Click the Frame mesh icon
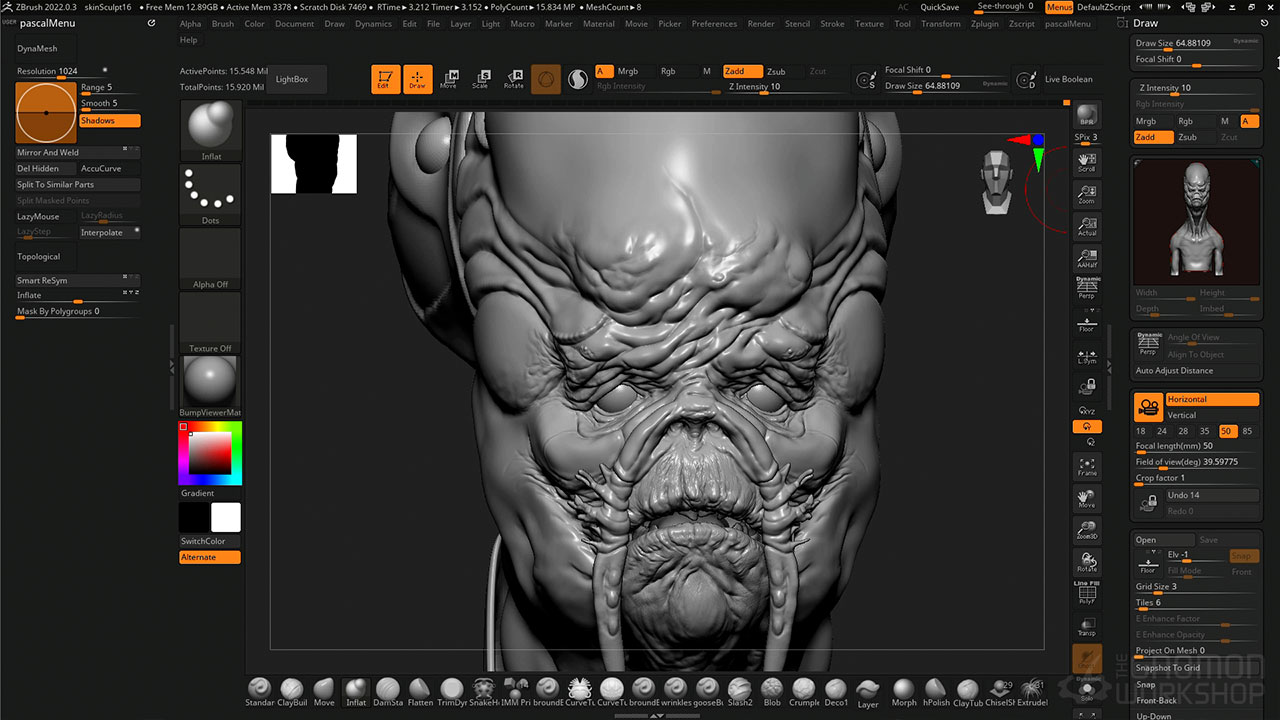The height and width of the screenshot is (720, 1280). point(1087,466)
